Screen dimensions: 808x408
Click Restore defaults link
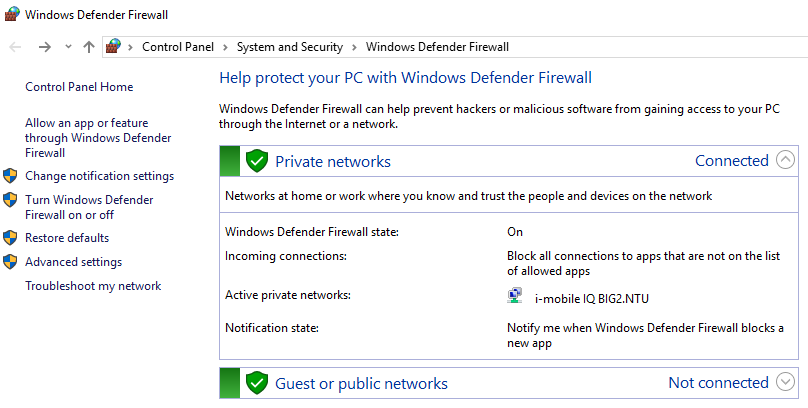(x=67, y=238)
